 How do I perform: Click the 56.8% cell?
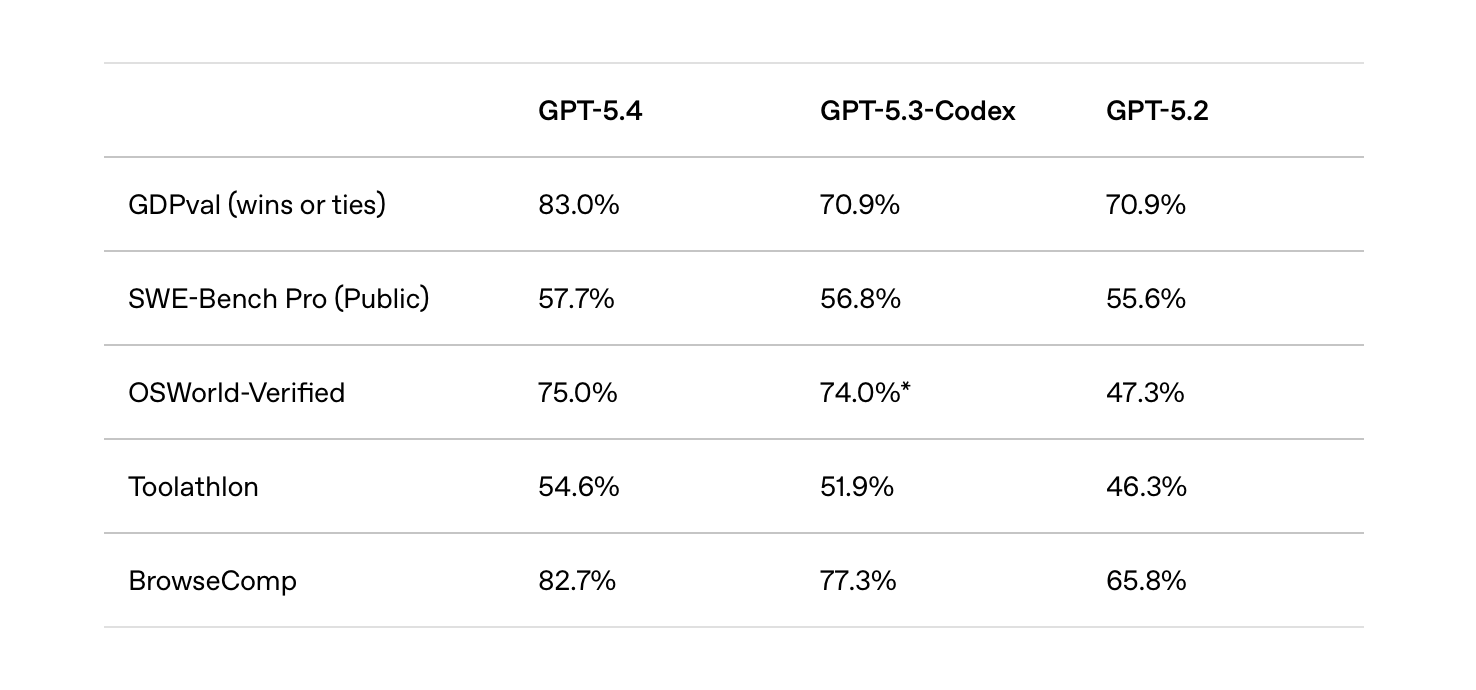pos(860,299)
